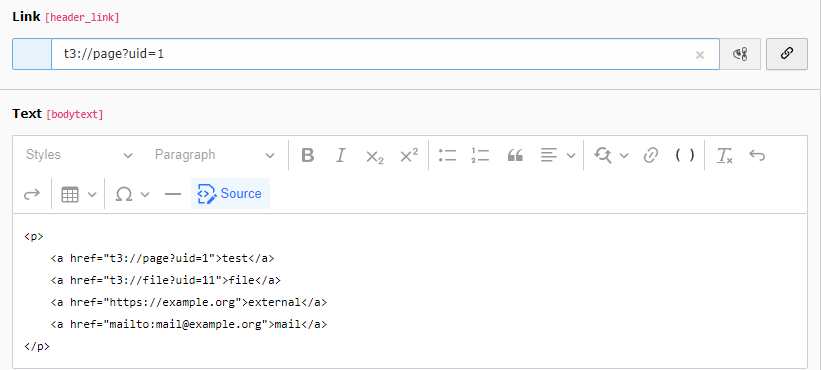Open the editor link insert tool
This screenshot has height=370, width=821.
coord(650,155)
